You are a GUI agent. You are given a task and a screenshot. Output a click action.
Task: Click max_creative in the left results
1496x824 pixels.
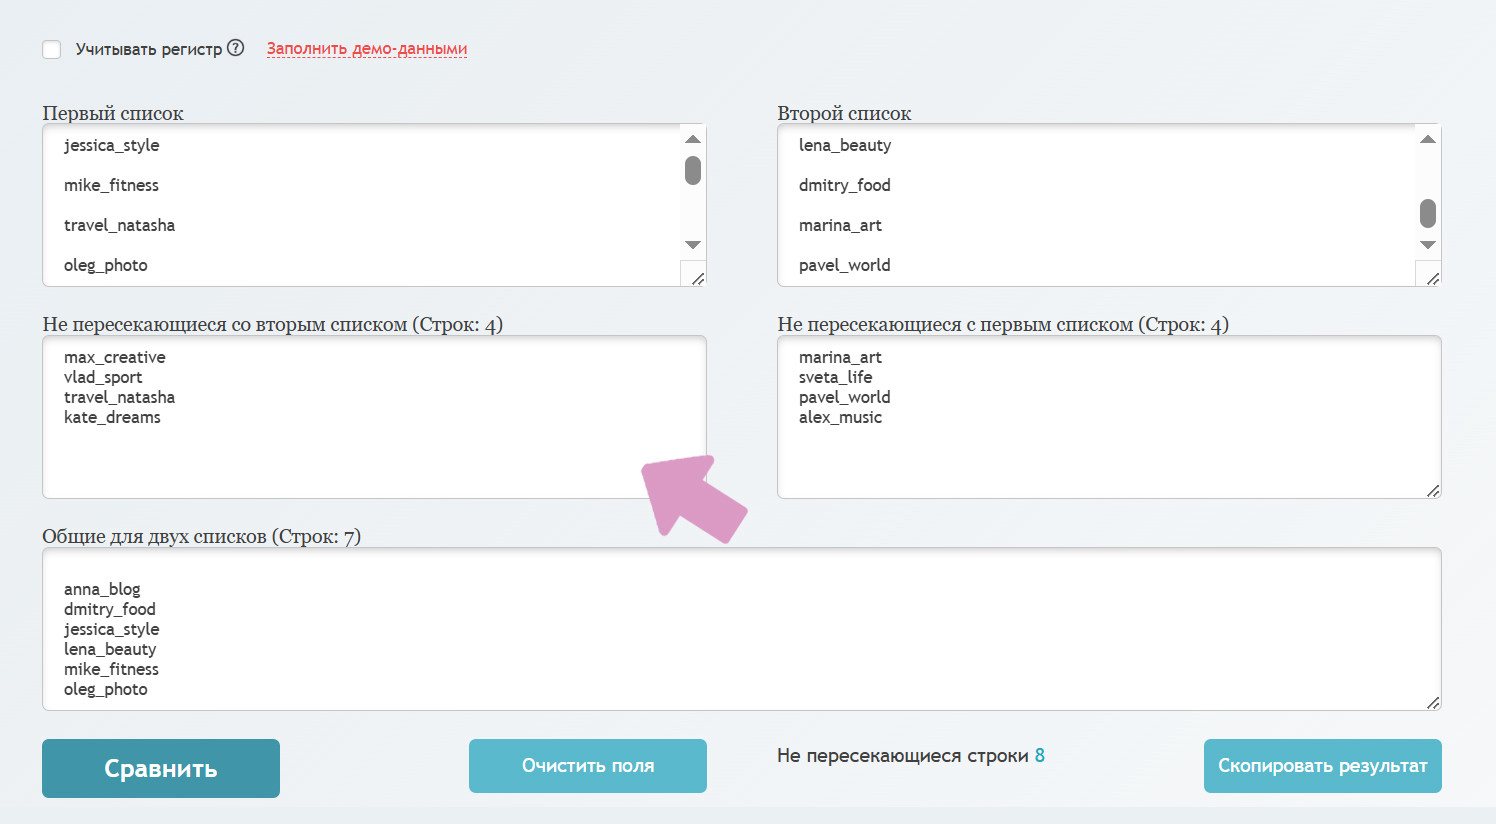[x=115, y=357]
